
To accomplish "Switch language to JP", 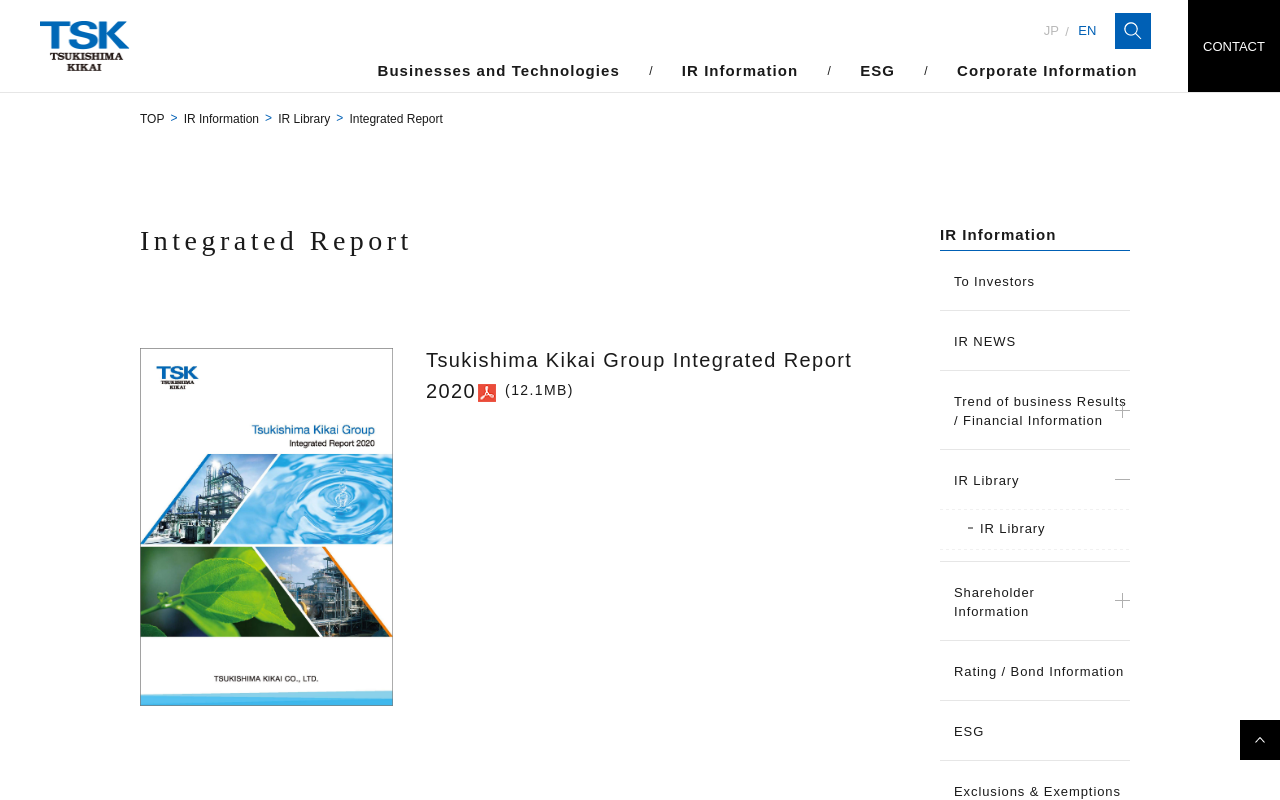I will click(x=1050, y=31).
